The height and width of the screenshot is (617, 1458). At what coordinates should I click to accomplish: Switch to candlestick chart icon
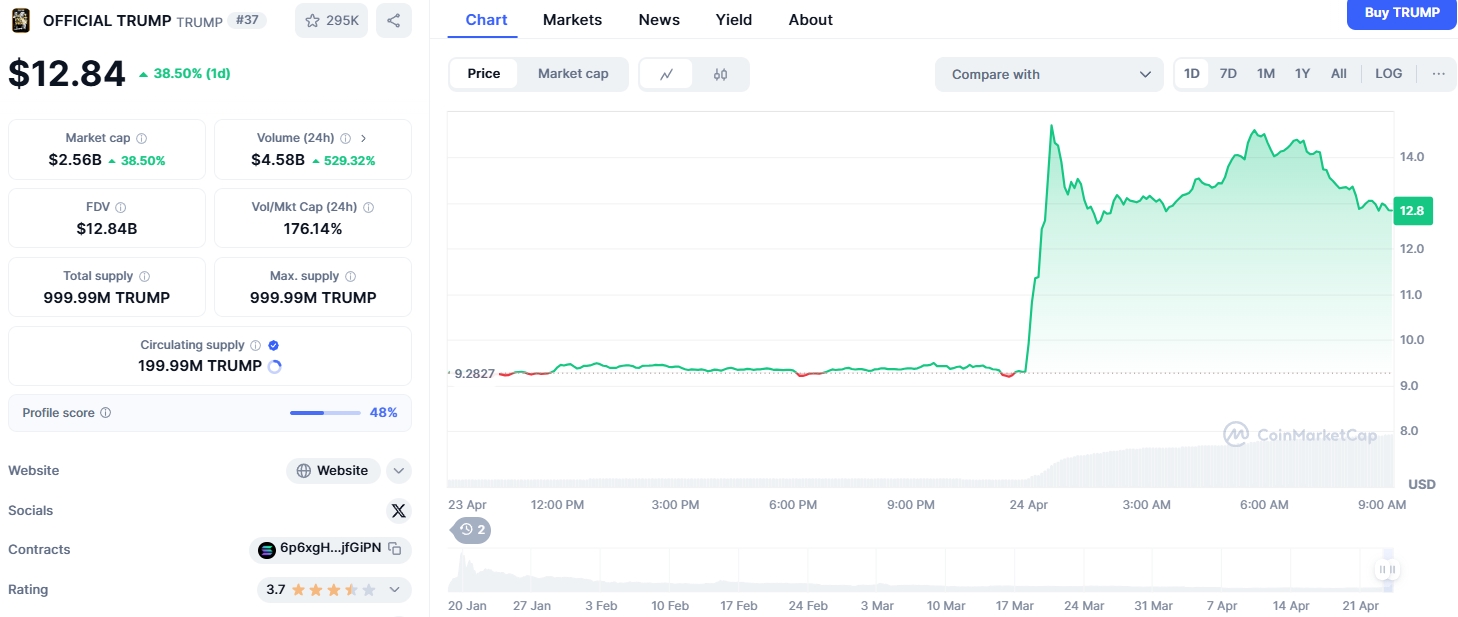point(720,74)
